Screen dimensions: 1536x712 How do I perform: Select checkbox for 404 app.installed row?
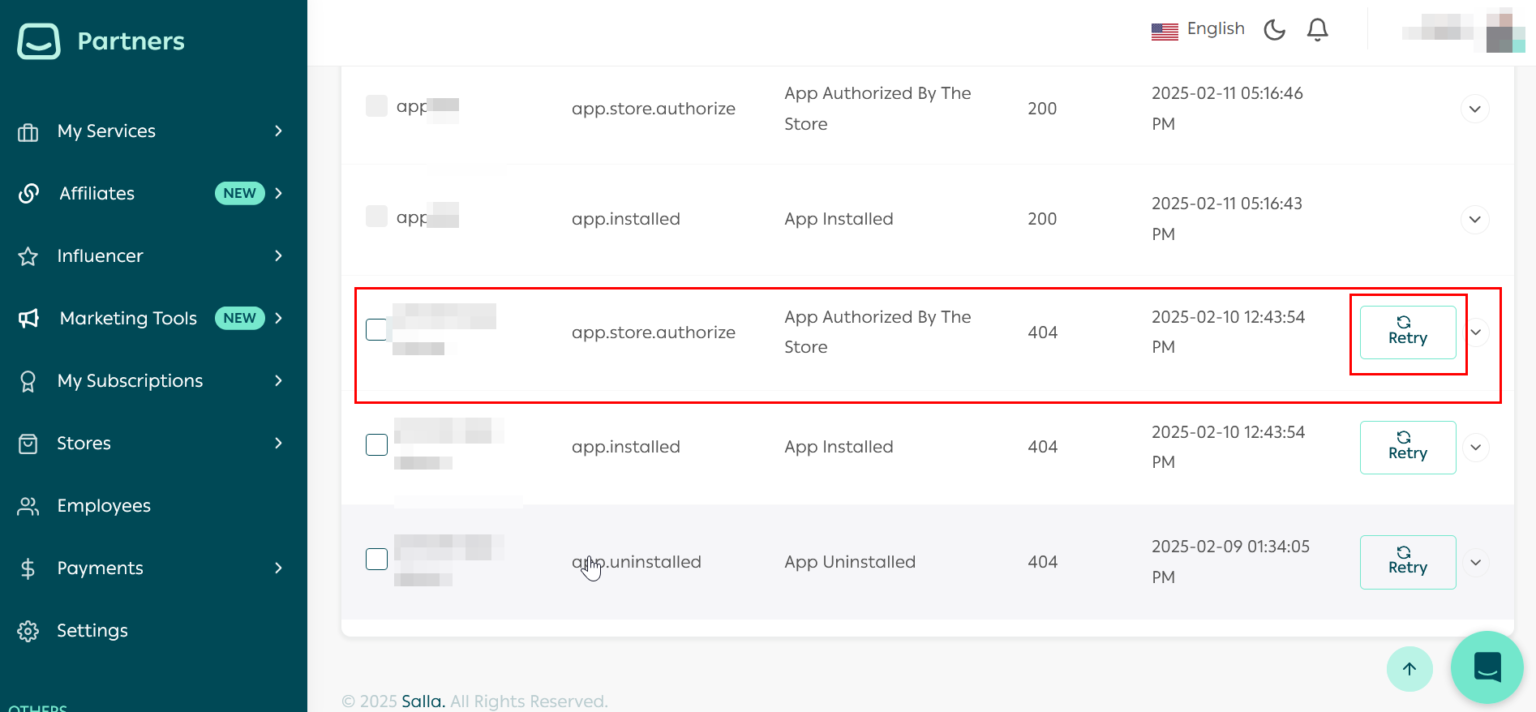click(x=376, y=445)
